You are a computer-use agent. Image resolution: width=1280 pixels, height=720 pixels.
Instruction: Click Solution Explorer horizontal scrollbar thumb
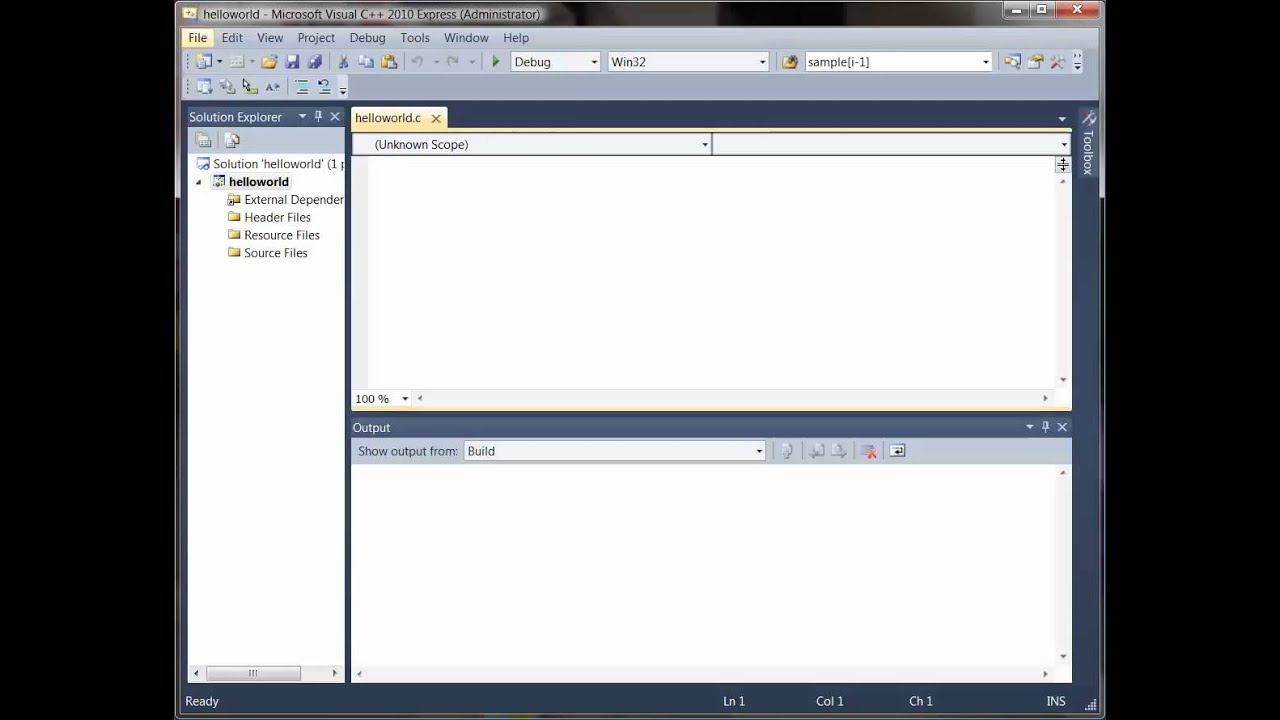point(253,674)
